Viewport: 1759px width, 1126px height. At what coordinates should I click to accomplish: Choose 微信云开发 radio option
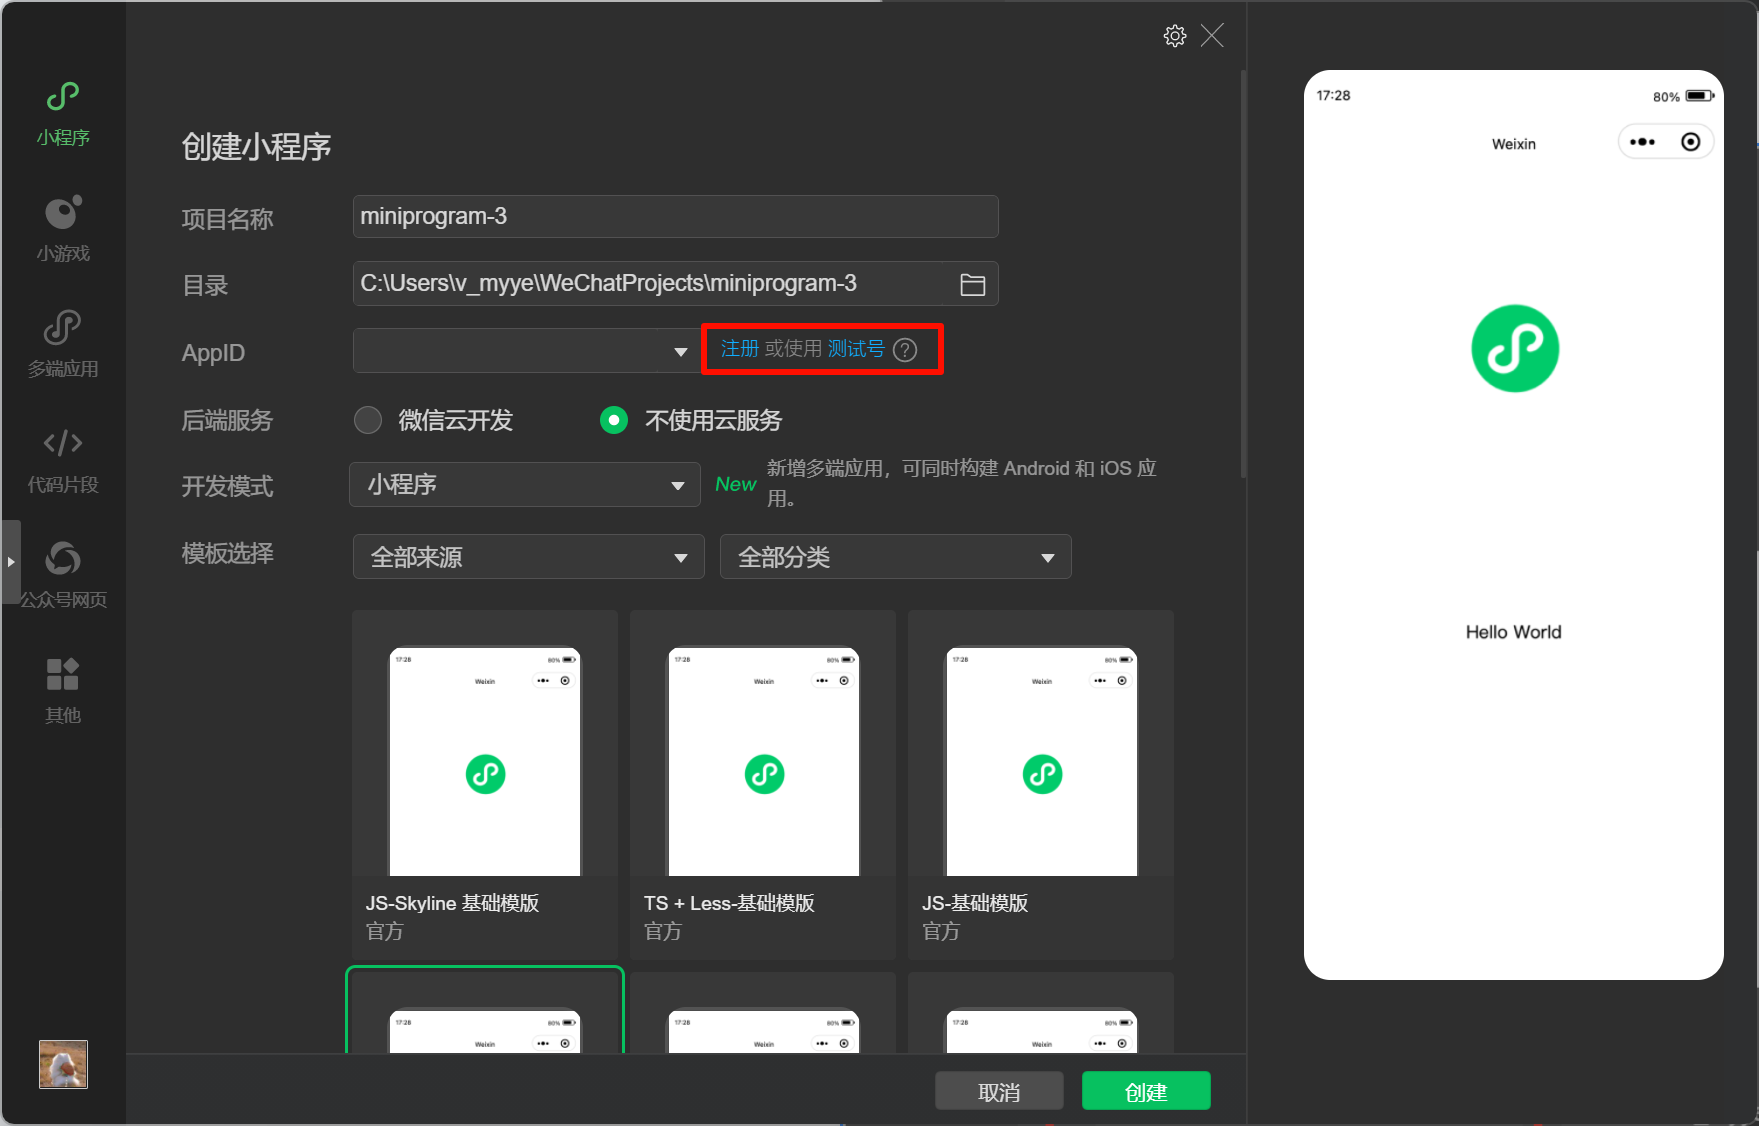tap(368, 420)
